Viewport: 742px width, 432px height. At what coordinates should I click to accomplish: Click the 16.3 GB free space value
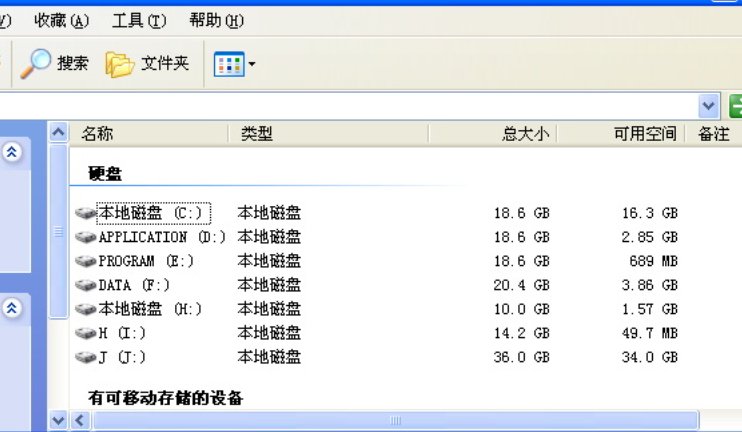click(x=650, y=213)
